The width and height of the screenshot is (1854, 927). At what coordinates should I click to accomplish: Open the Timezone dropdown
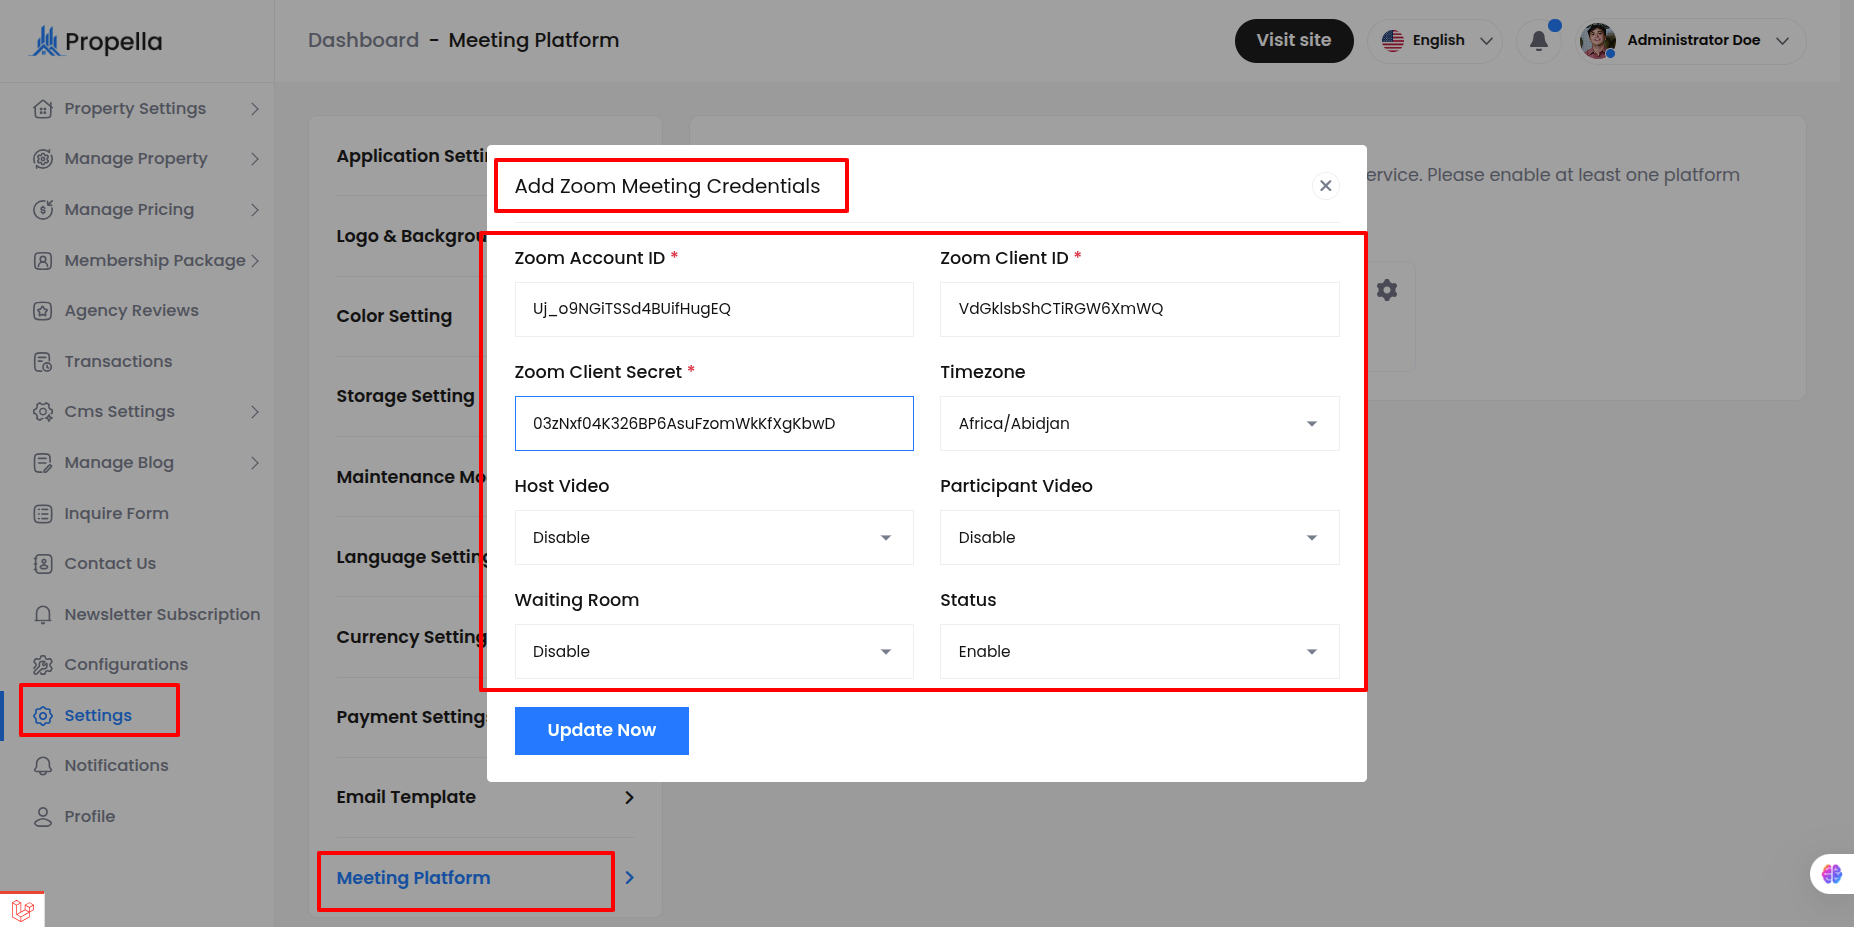[1139, 423]
